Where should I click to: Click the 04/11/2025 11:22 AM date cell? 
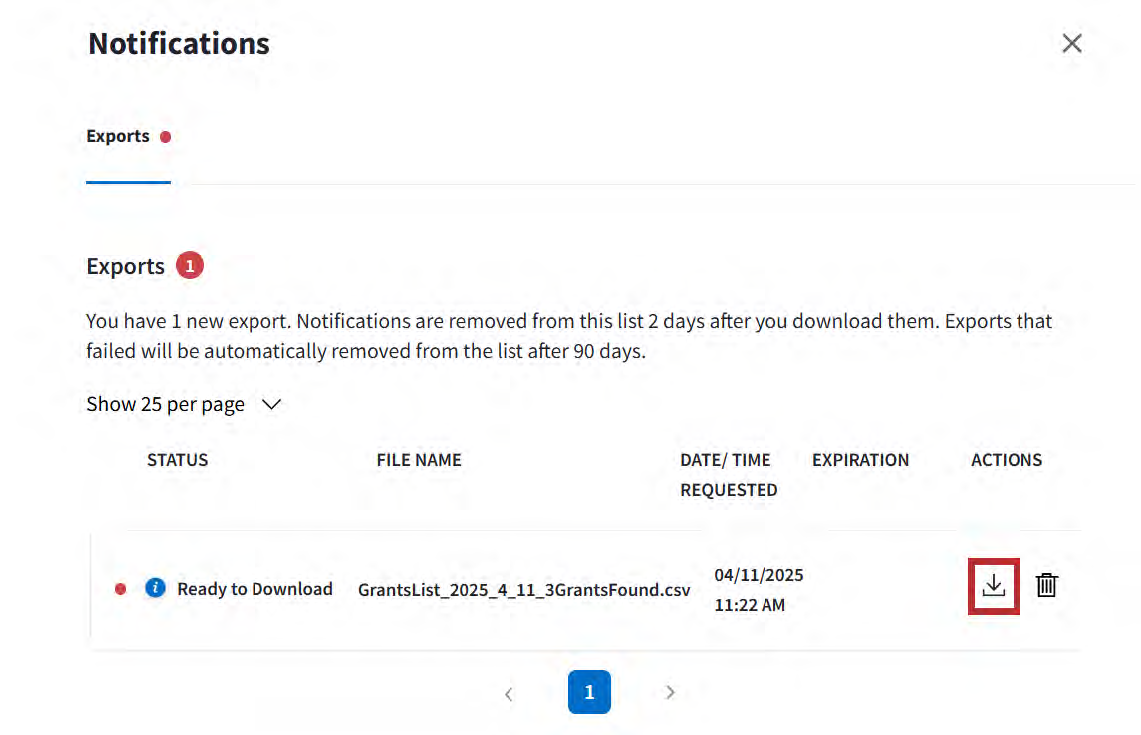[758, 590]
